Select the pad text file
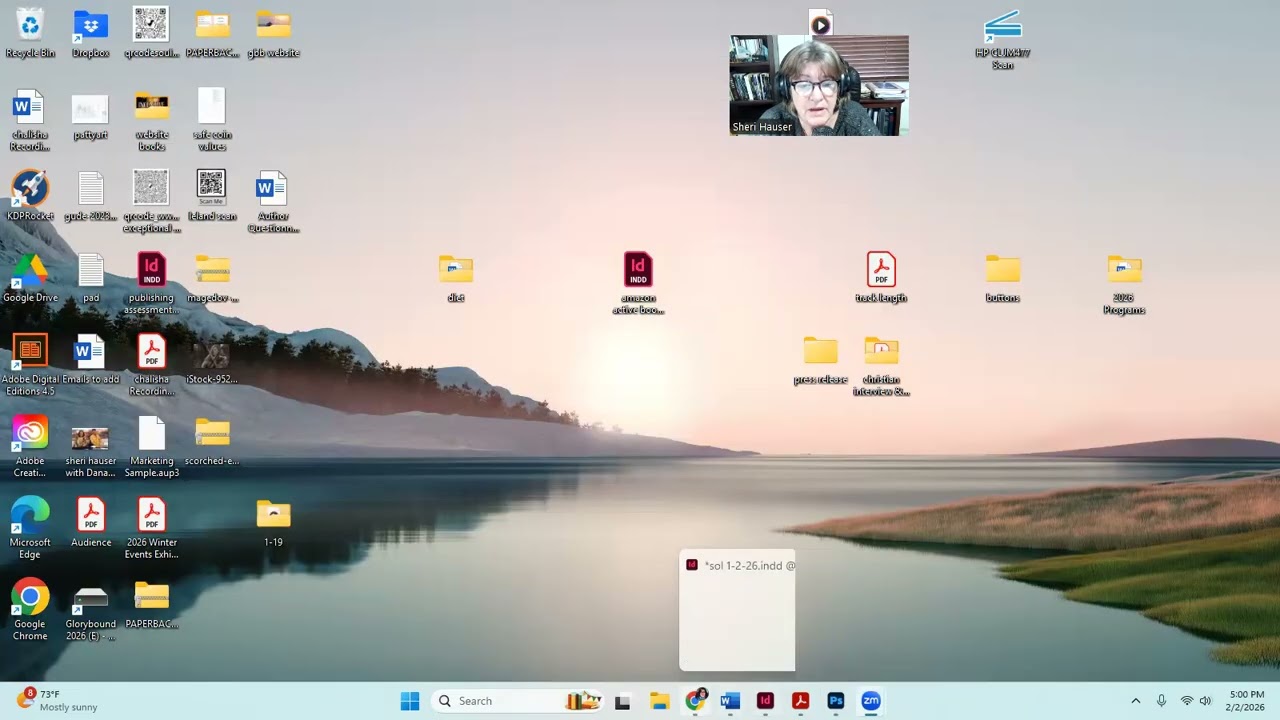Screen dimensions: 1280x720 [91, 278]
